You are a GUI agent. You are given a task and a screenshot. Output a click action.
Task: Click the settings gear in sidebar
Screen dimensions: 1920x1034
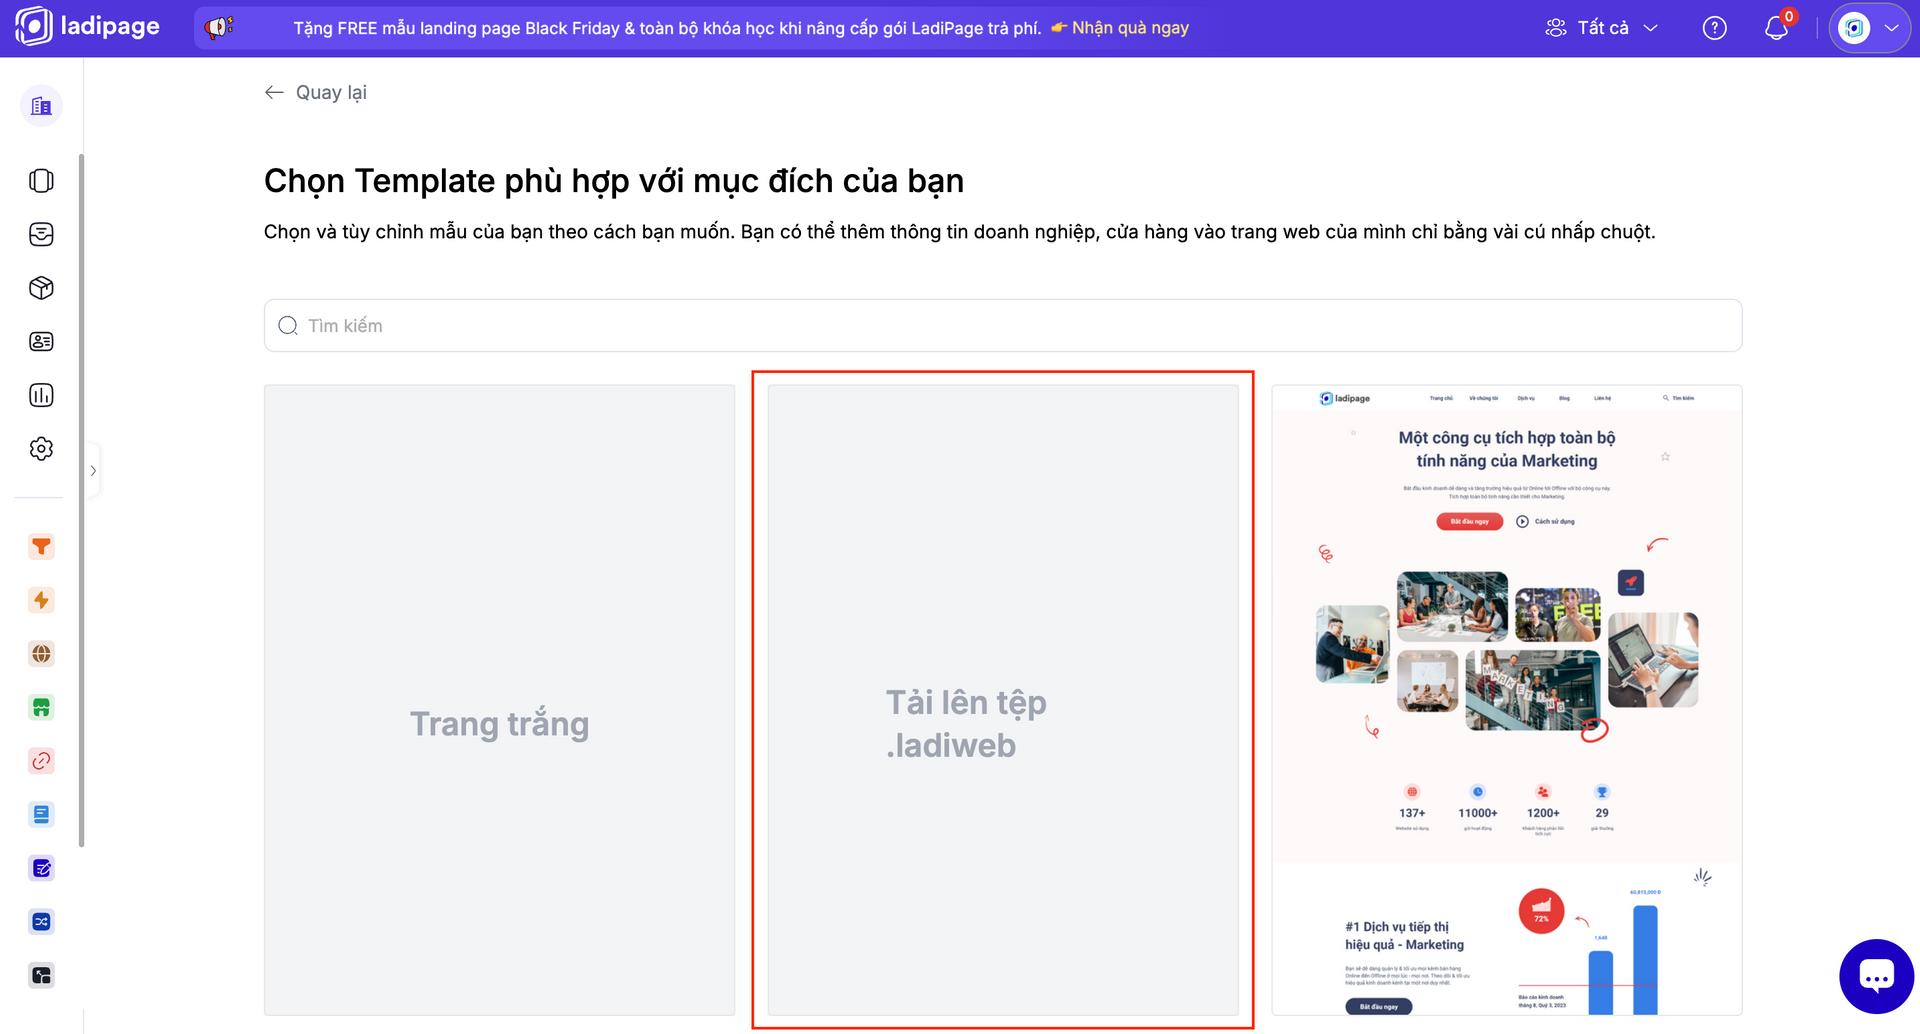pos(41,449)
